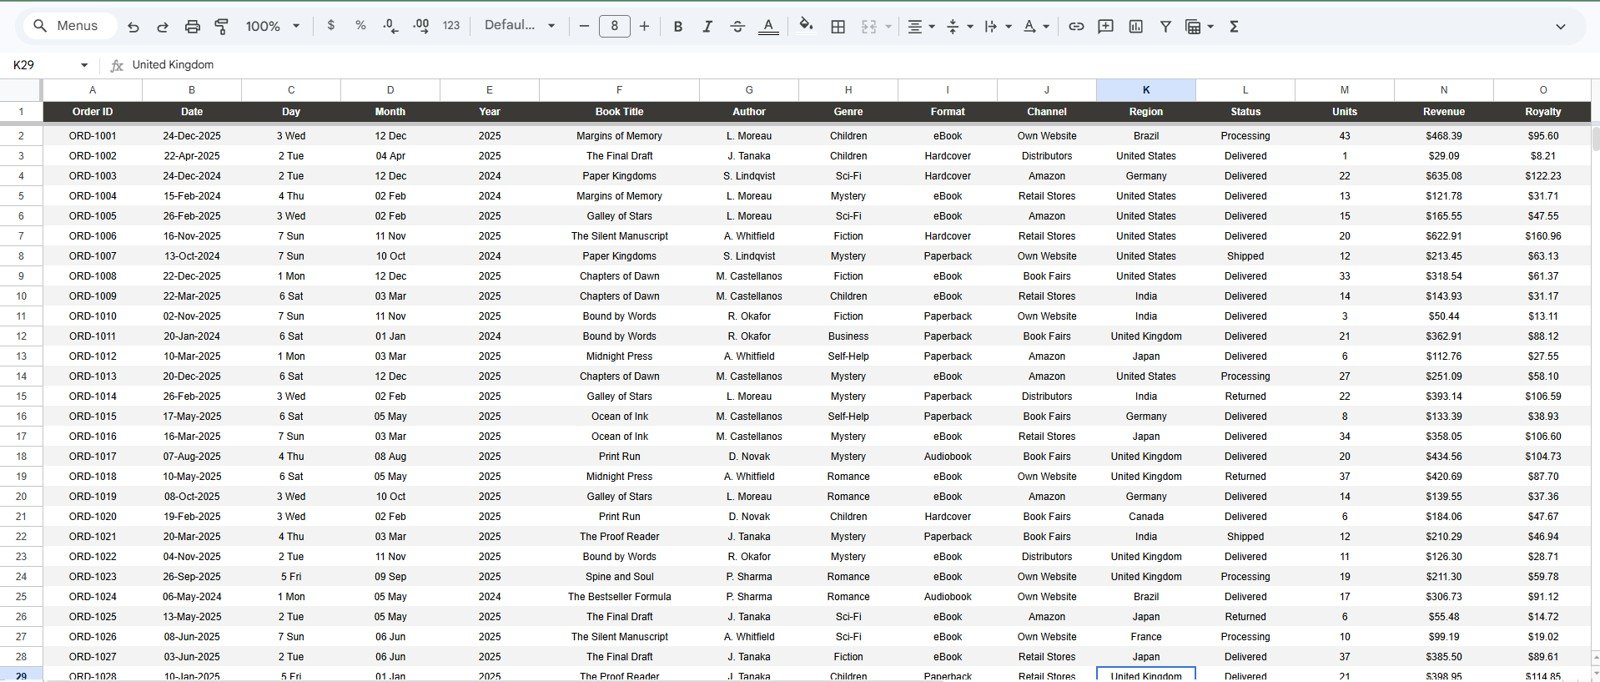Select column F header

[x=619, y=90]
